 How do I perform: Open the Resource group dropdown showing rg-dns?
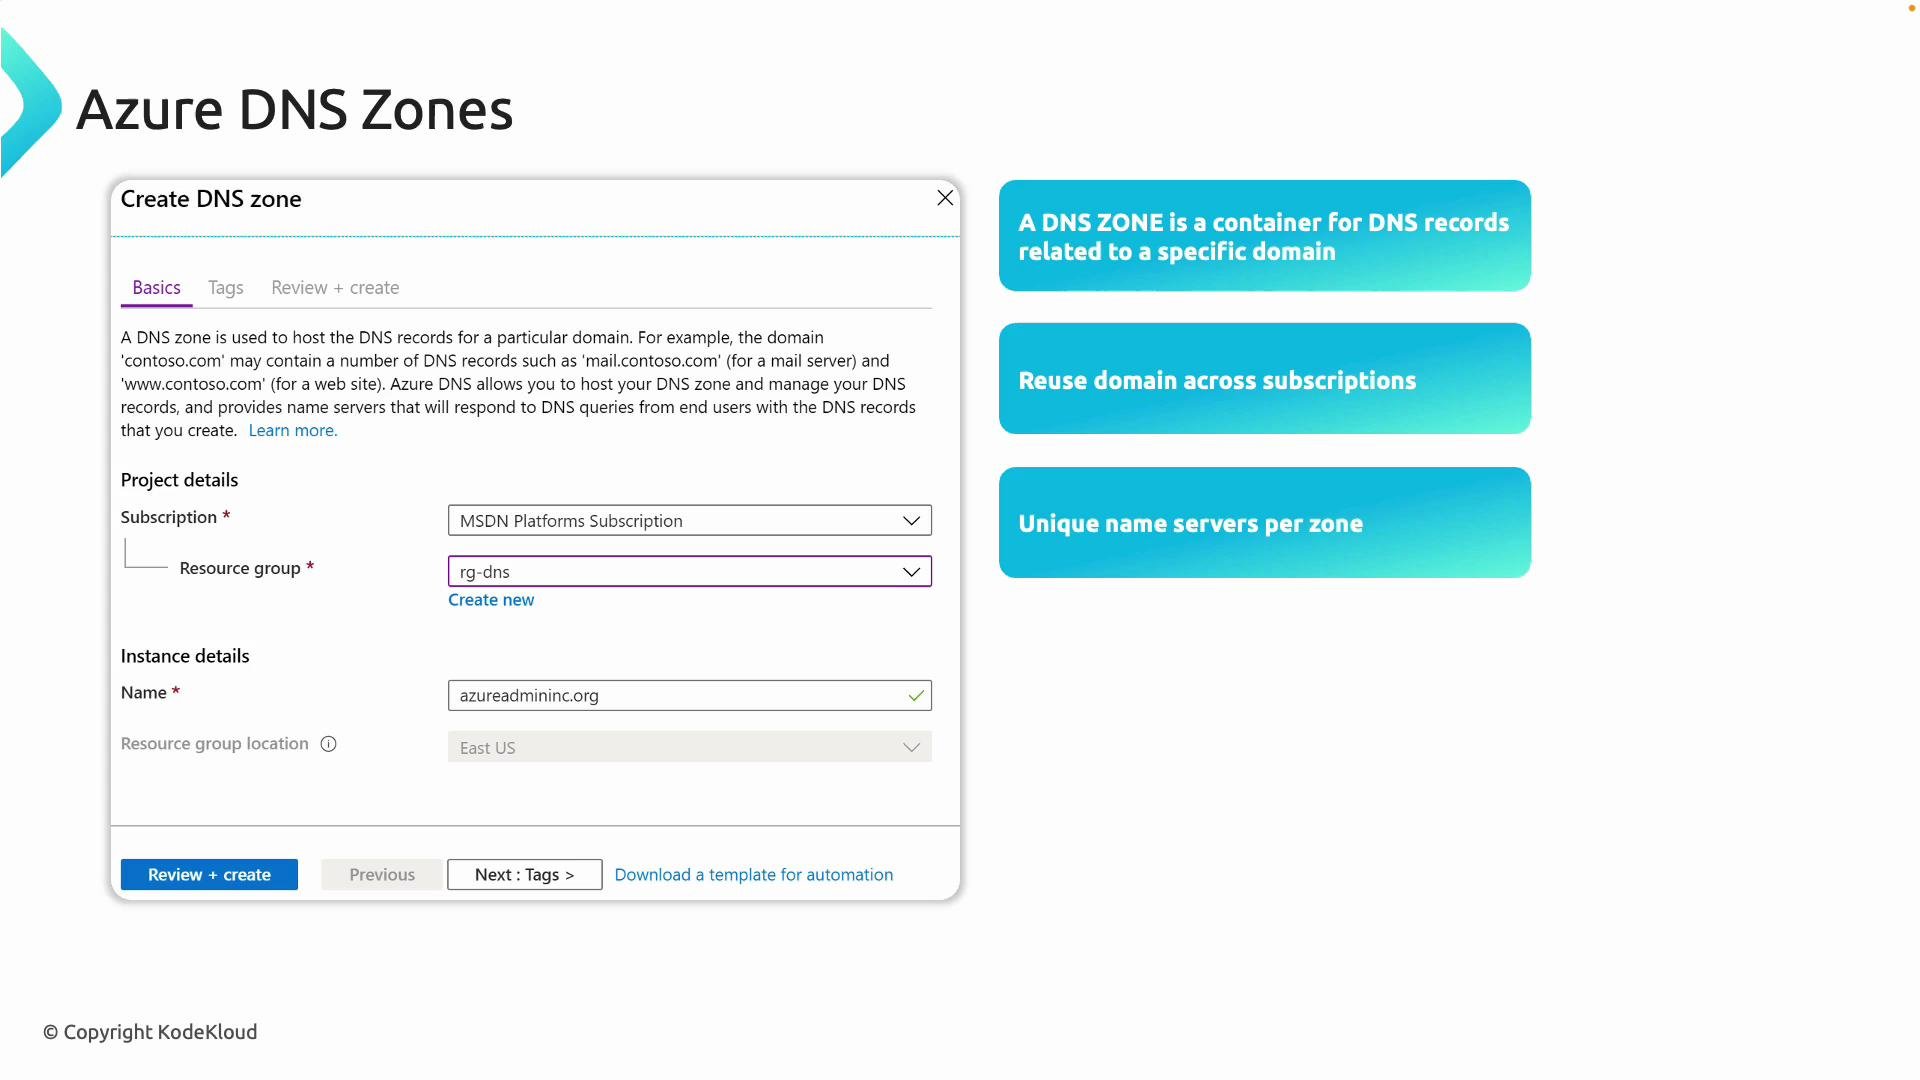pyautogui.click(x=690, y=572)
